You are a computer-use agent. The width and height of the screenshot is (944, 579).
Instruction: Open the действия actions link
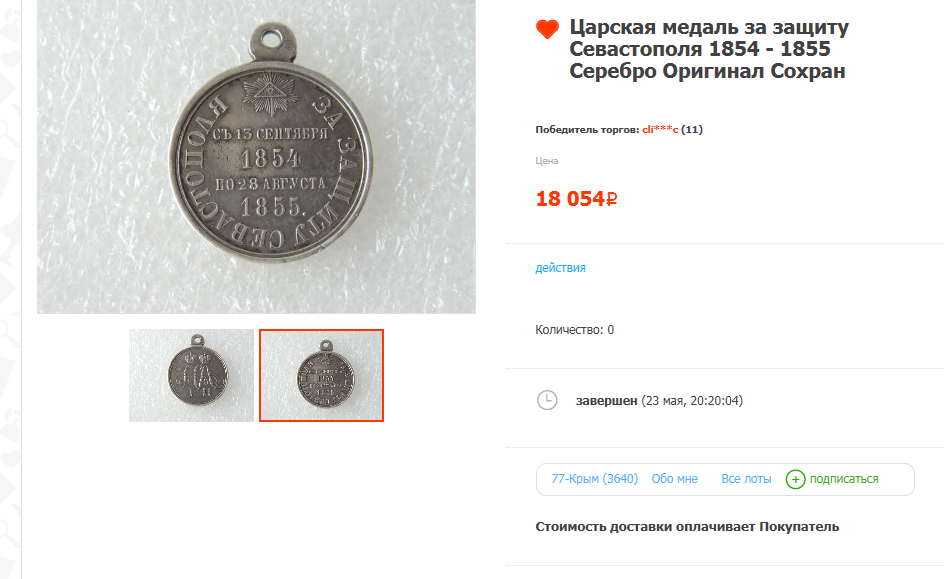[560, 268]
